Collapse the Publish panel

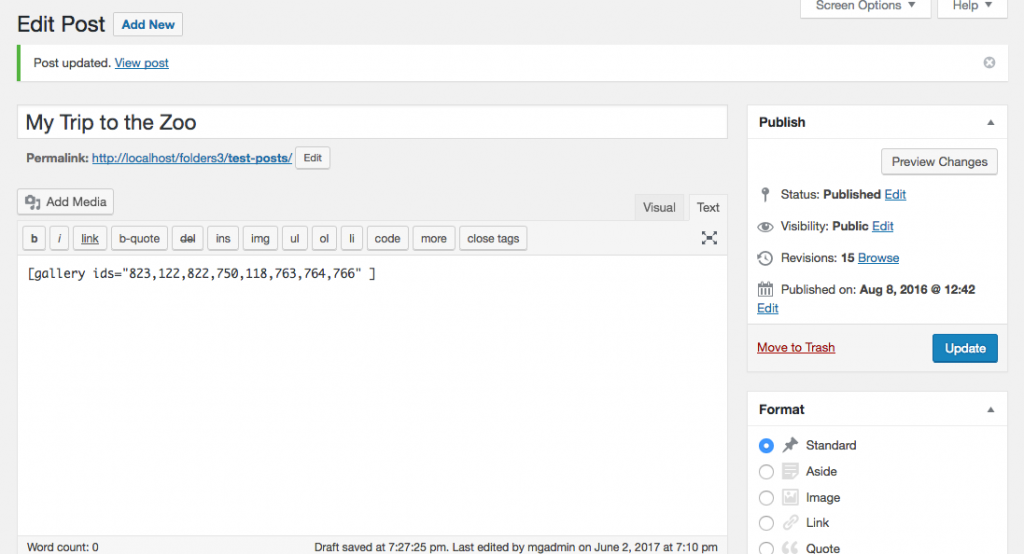[991, 123]
